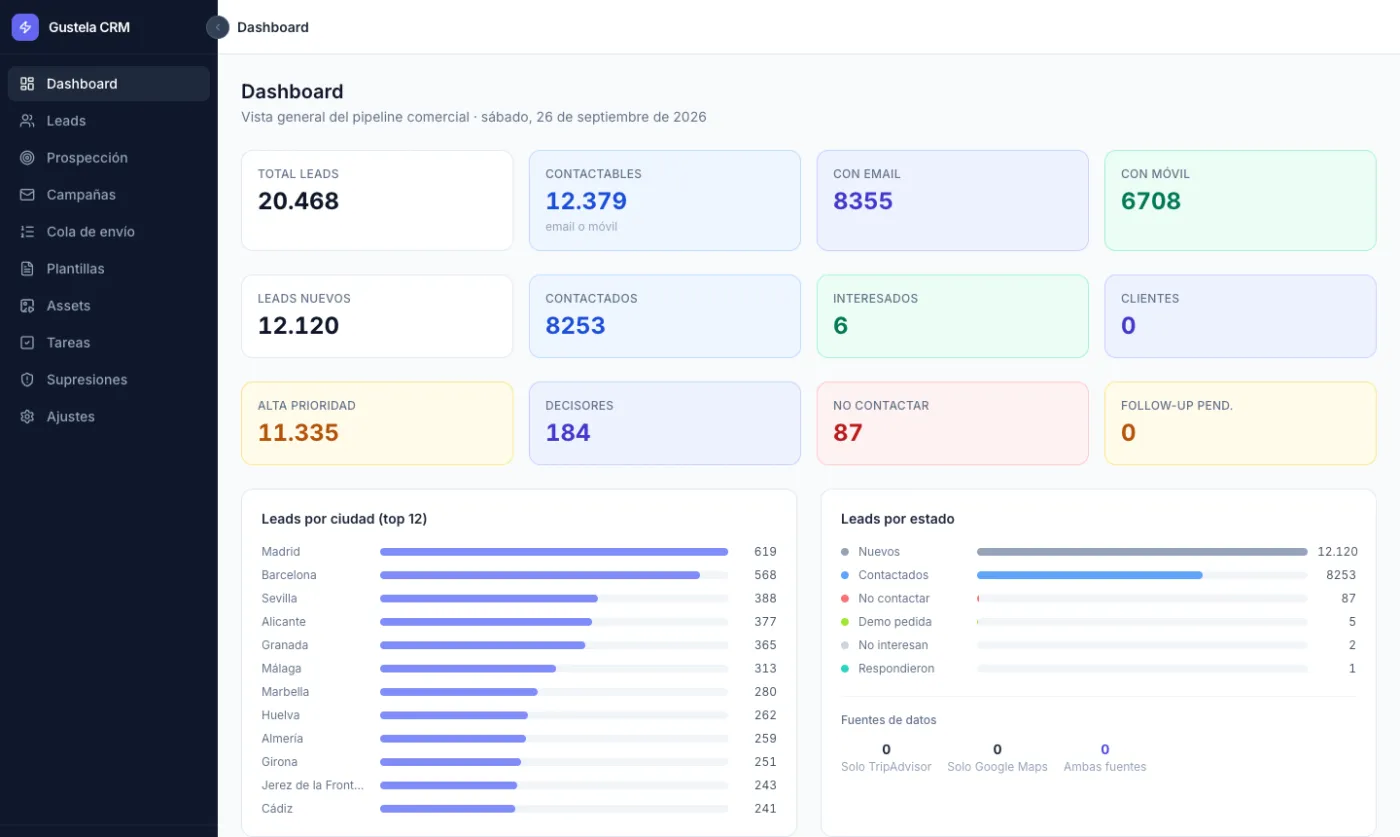Open the Clientes card
The height and width of the screenshot is (837, 1400).
point(1241,316)
